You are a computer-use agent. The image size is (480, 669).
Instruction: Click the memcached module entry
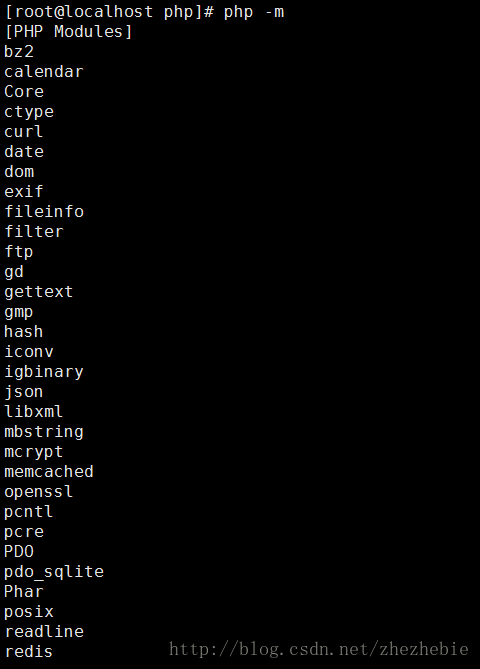click(49, 472)
